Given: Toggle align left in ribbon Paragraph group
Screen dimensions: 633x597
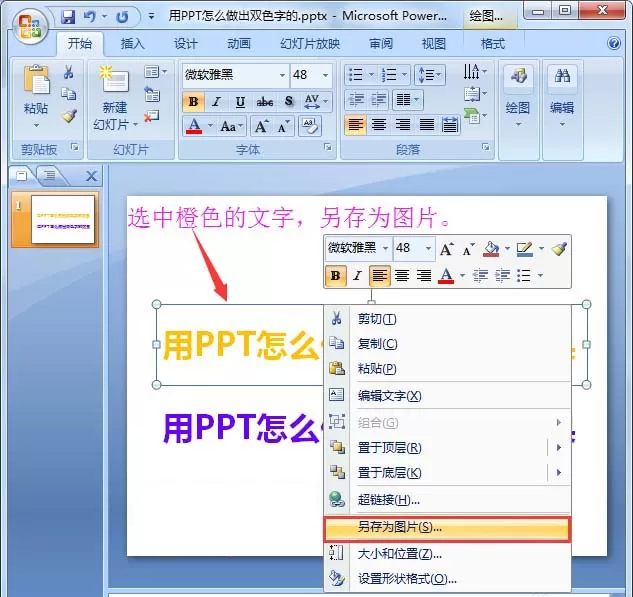Looking at the screenshot, I should click(355, 124).
